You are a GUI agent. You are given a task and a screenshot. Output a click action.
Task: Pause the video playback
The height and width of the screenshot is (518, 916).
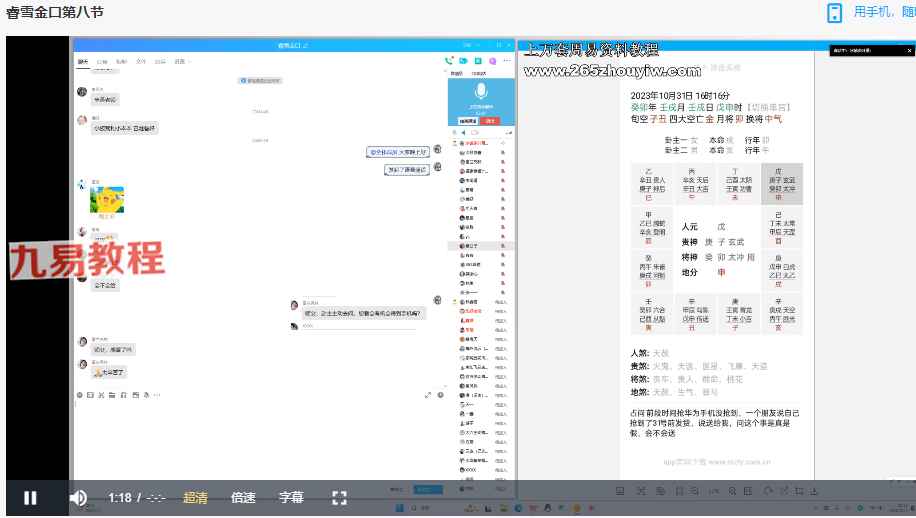30,498
